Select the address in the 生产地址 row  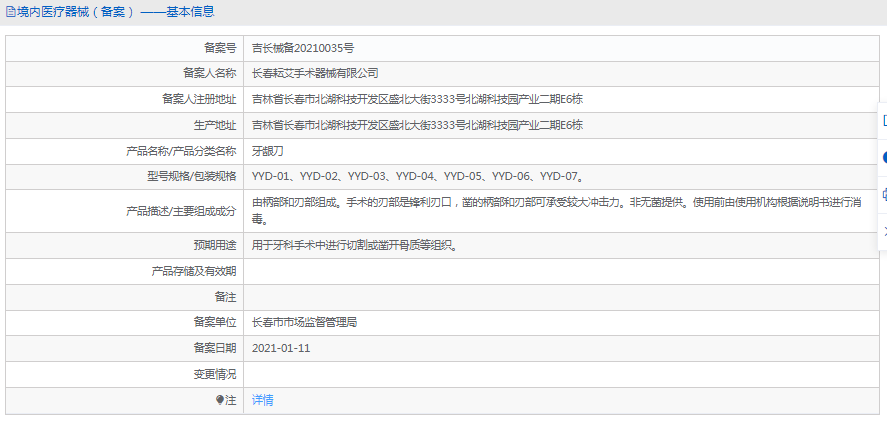coord(417,126)
